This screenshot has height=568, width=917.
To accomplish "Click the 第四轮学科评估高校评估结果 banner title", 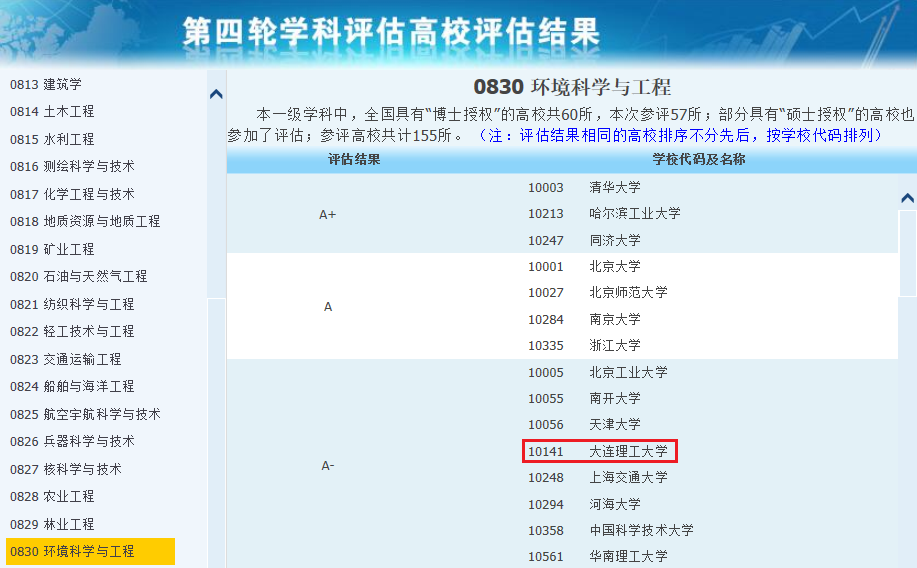I will (x=391, y=32).
